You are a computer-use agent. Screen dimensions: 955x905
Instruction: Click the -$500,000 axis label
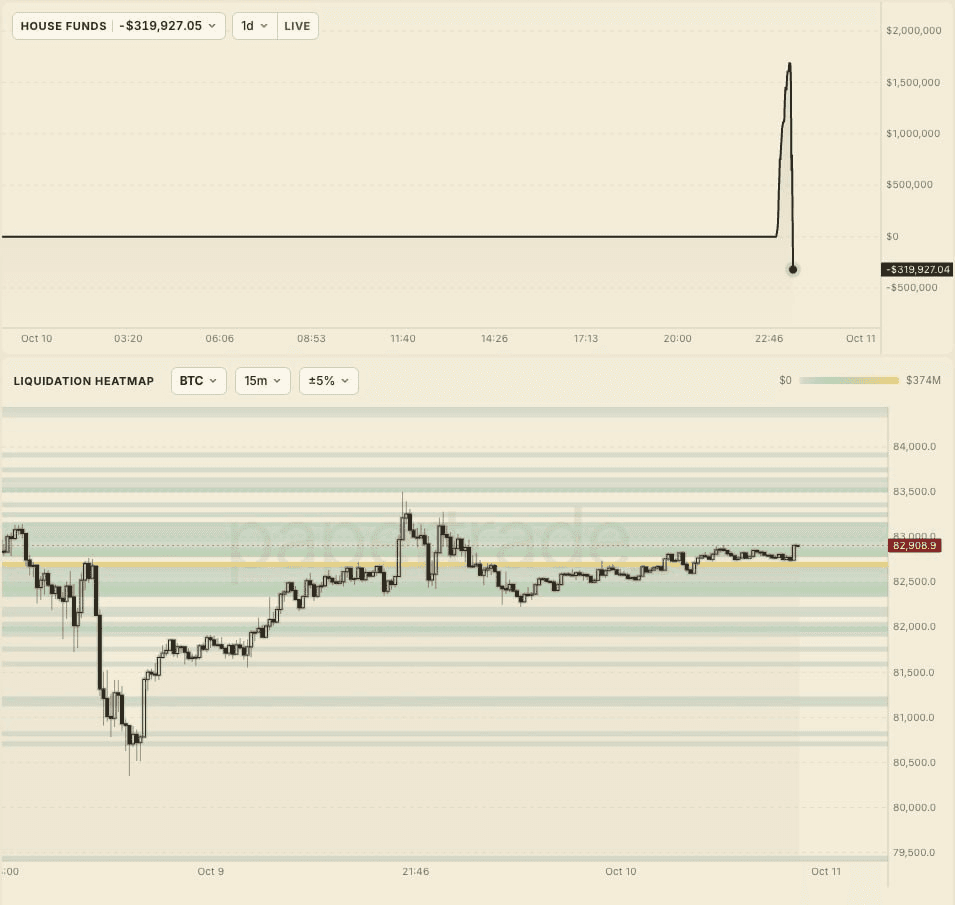pyautogui.click(x=912, y=287)
